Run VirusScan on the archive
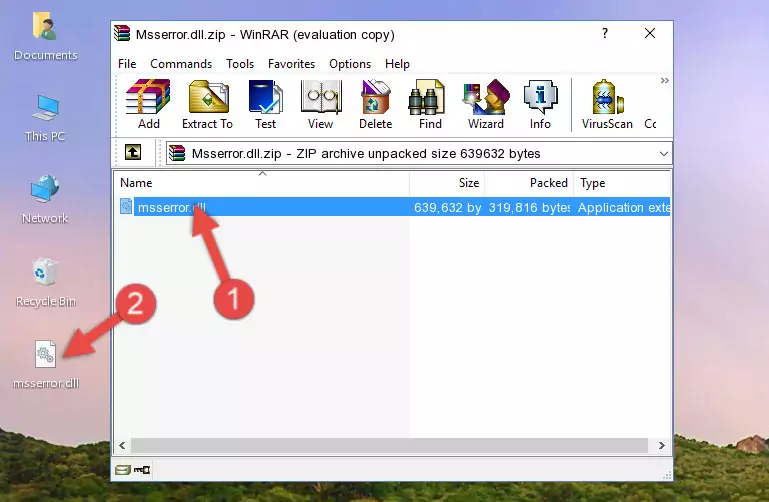 coord(607,104)
